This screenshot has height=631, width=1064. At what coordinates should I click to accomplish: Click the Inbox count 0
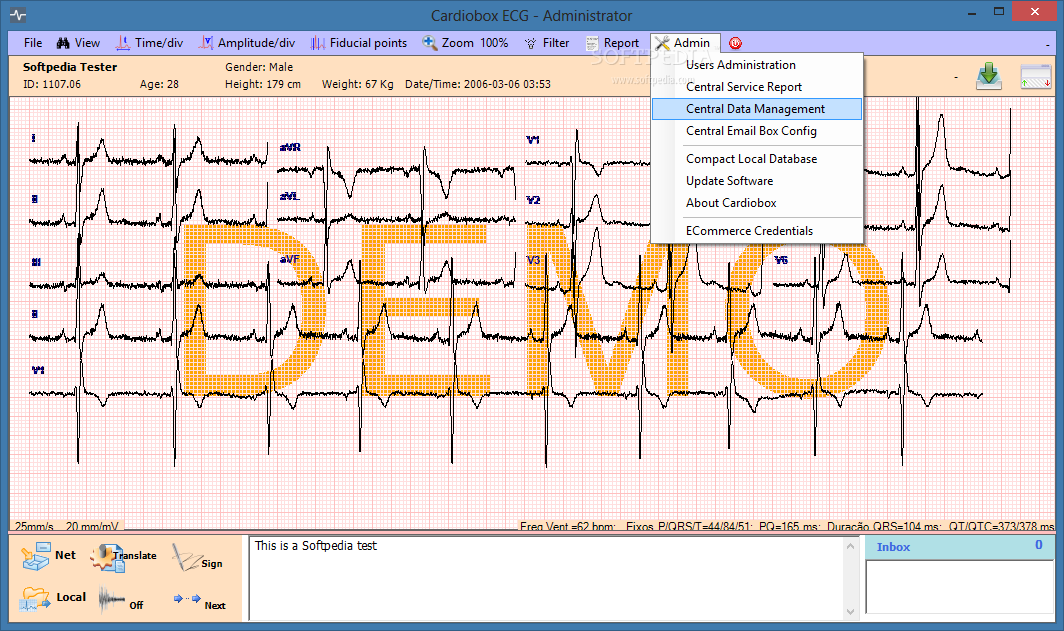pos(1039,545)
